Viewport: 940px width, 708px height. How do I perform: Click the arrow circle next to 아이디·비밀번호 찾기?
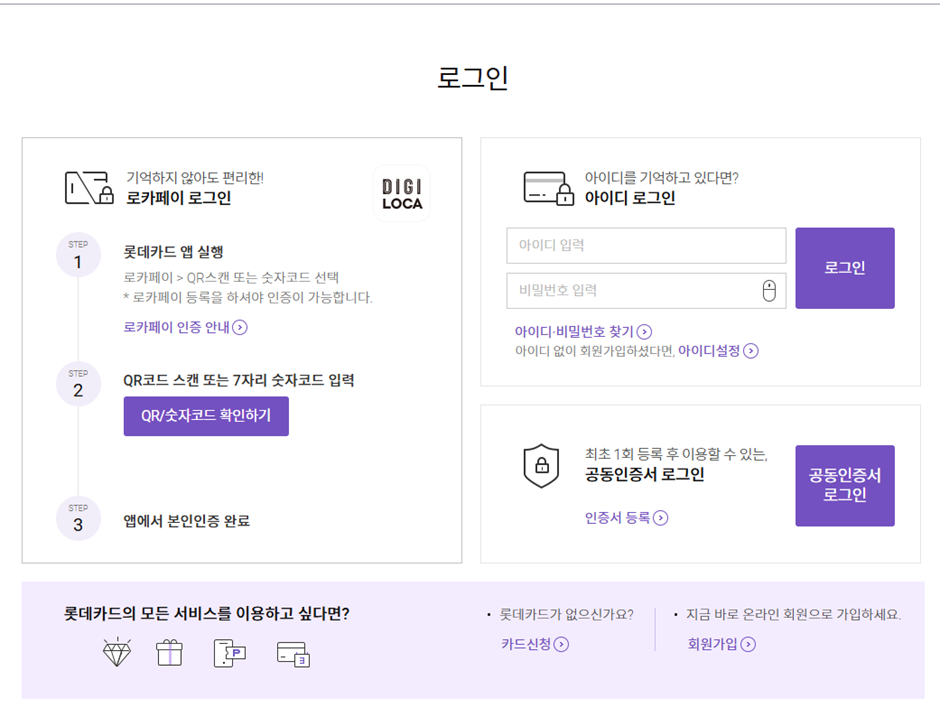click(x=644, y=332)
